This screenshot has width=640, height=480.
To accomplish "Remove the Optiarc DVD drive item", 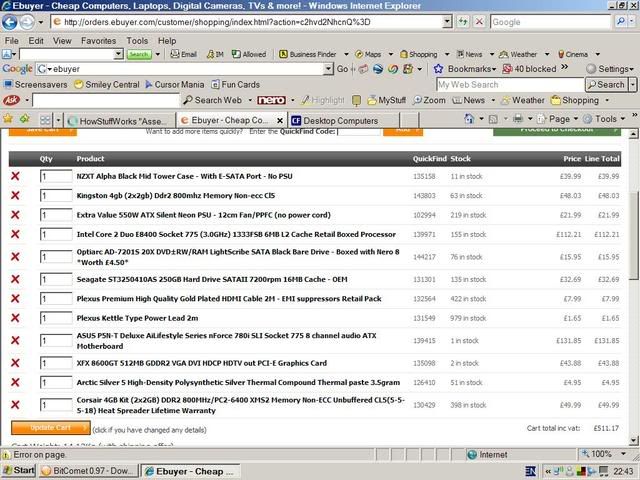I will [x=15, y=257].
